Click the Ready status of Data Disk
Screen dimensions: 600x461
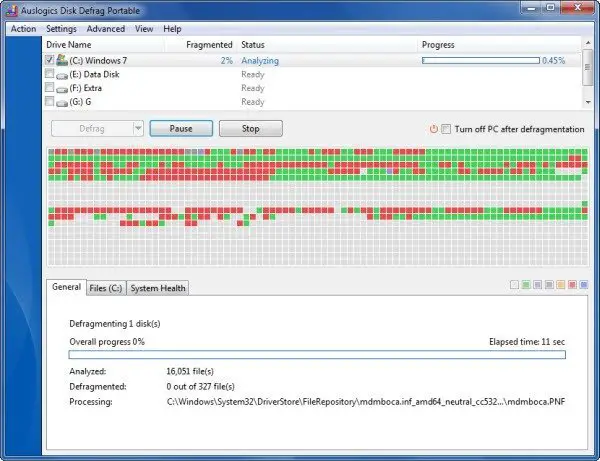point(253,74)
